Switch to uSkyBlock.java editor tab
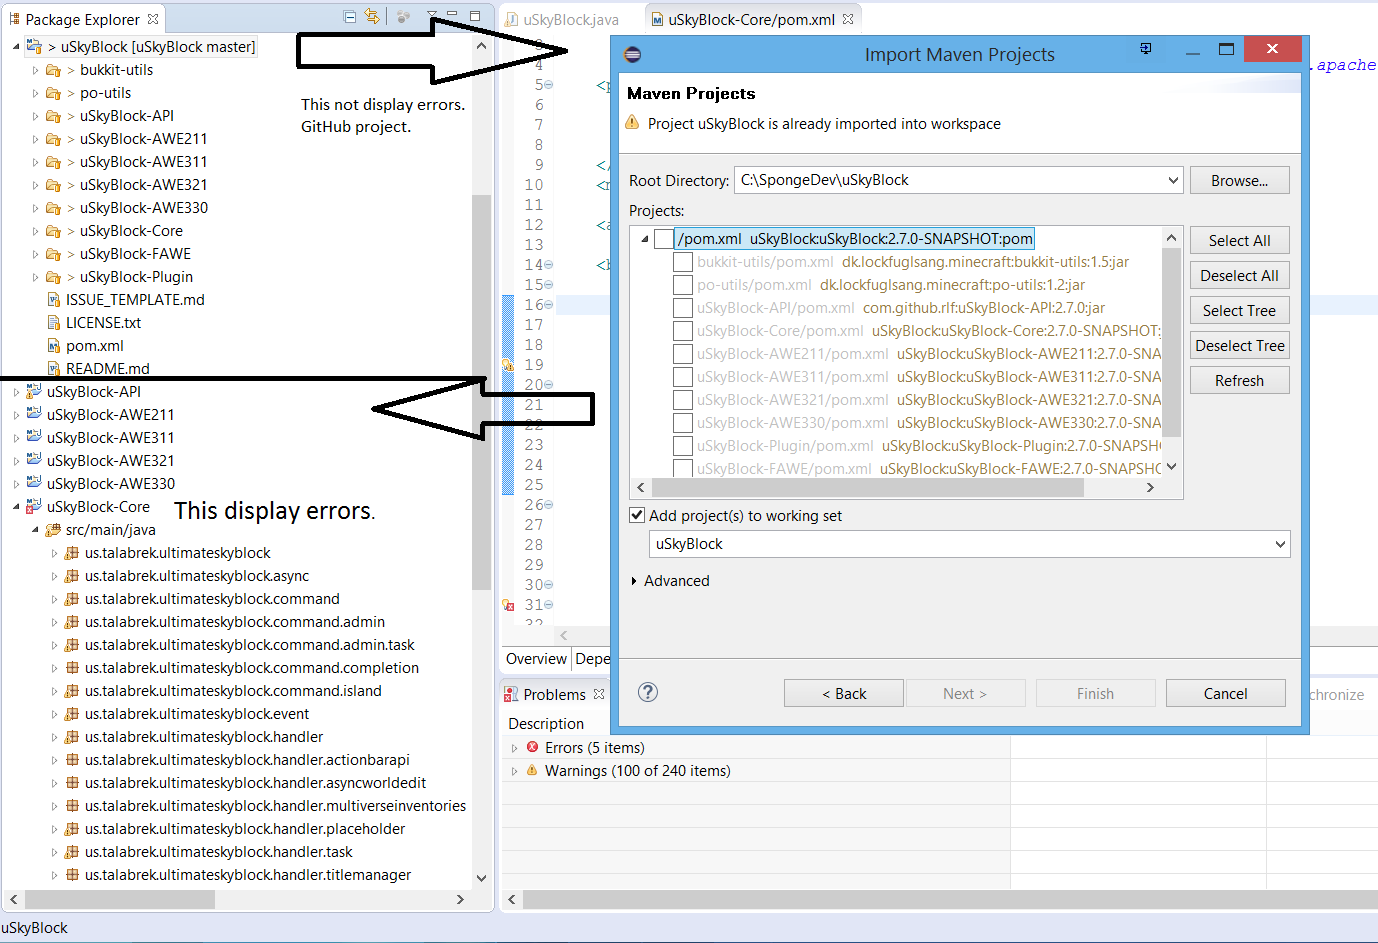1378x943 pixels. coord(561,19)
